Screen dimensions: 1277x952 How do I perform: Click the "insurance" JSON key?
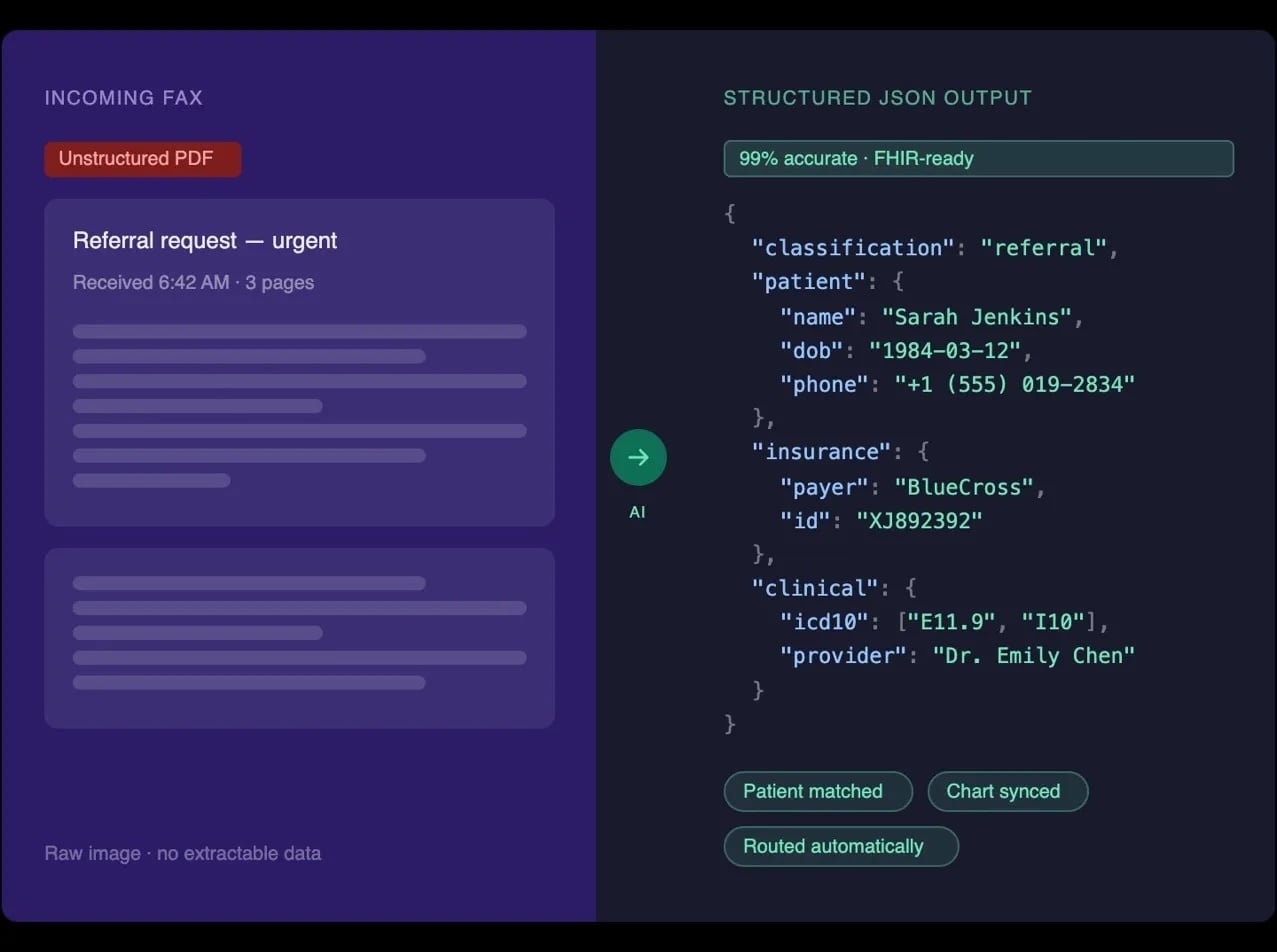pos(821,452)
